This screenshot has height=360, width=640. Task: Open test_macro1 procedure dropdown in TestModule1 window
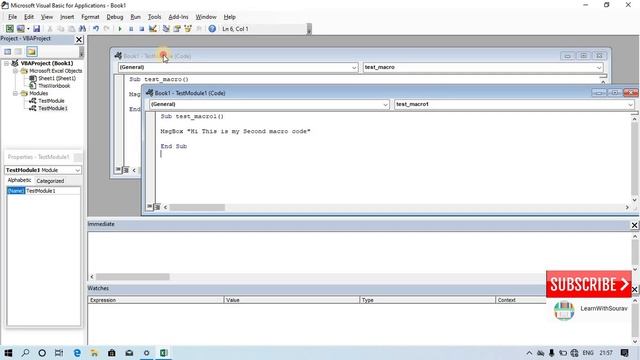(x=631, y=104)
